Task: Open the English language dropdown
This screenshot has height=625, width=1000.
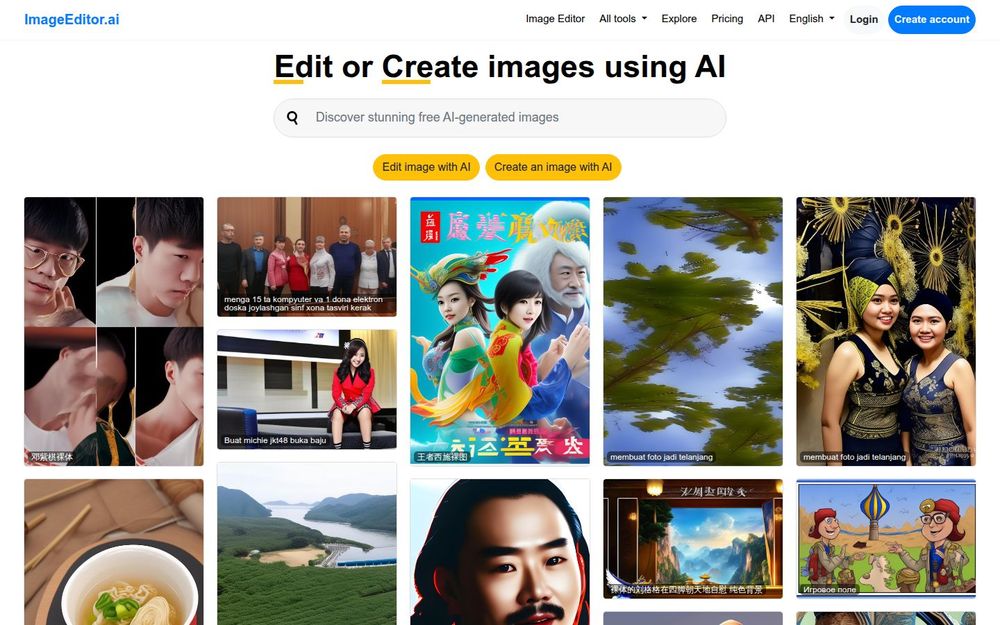Action: (810, 18)
